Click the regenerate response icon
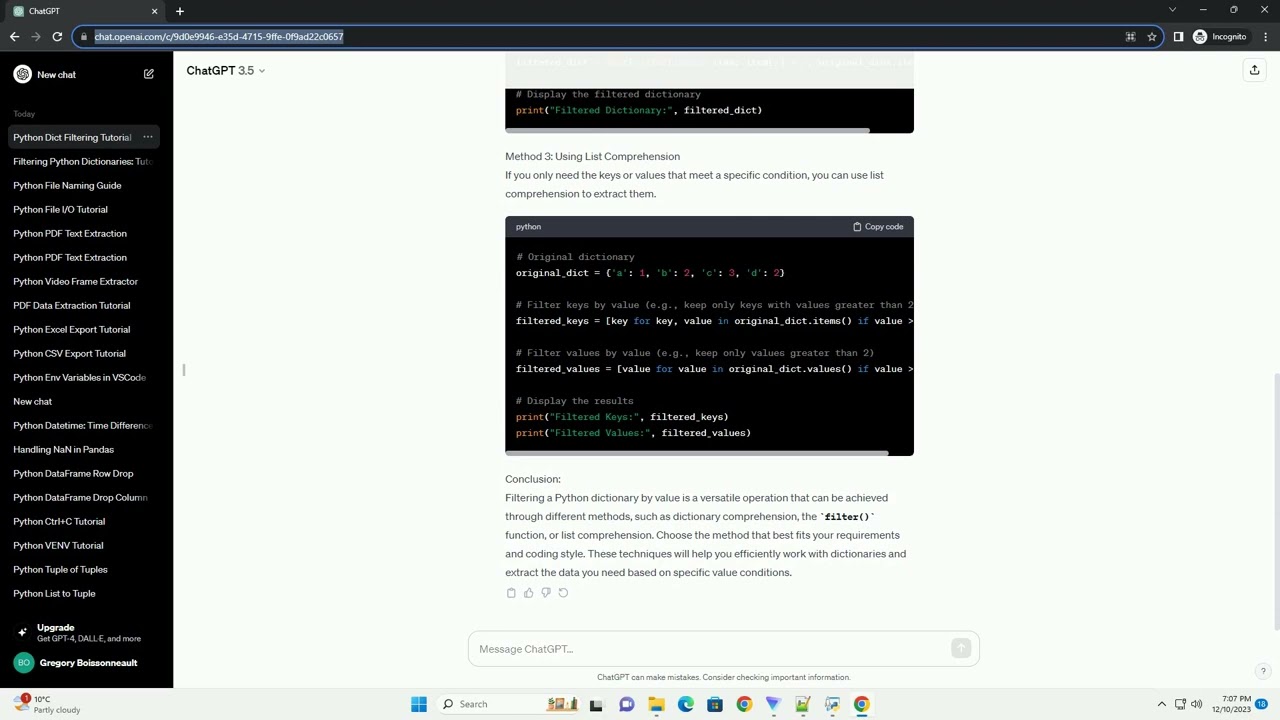The height and width of the screenshot is (720, 1280). click(563, 593)
